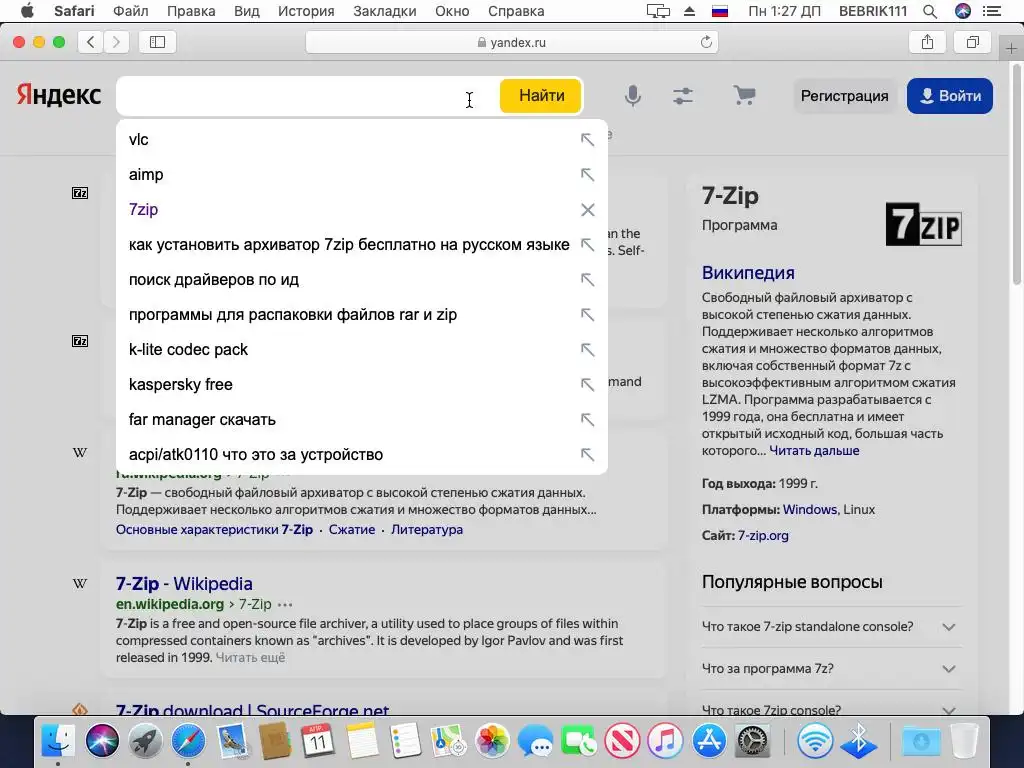
Task: Open Siri from the menu bar
Action: click(963, 11)
